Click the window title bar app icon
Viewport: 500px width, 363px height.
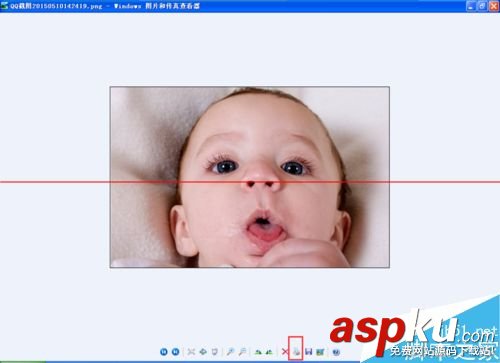4,6
